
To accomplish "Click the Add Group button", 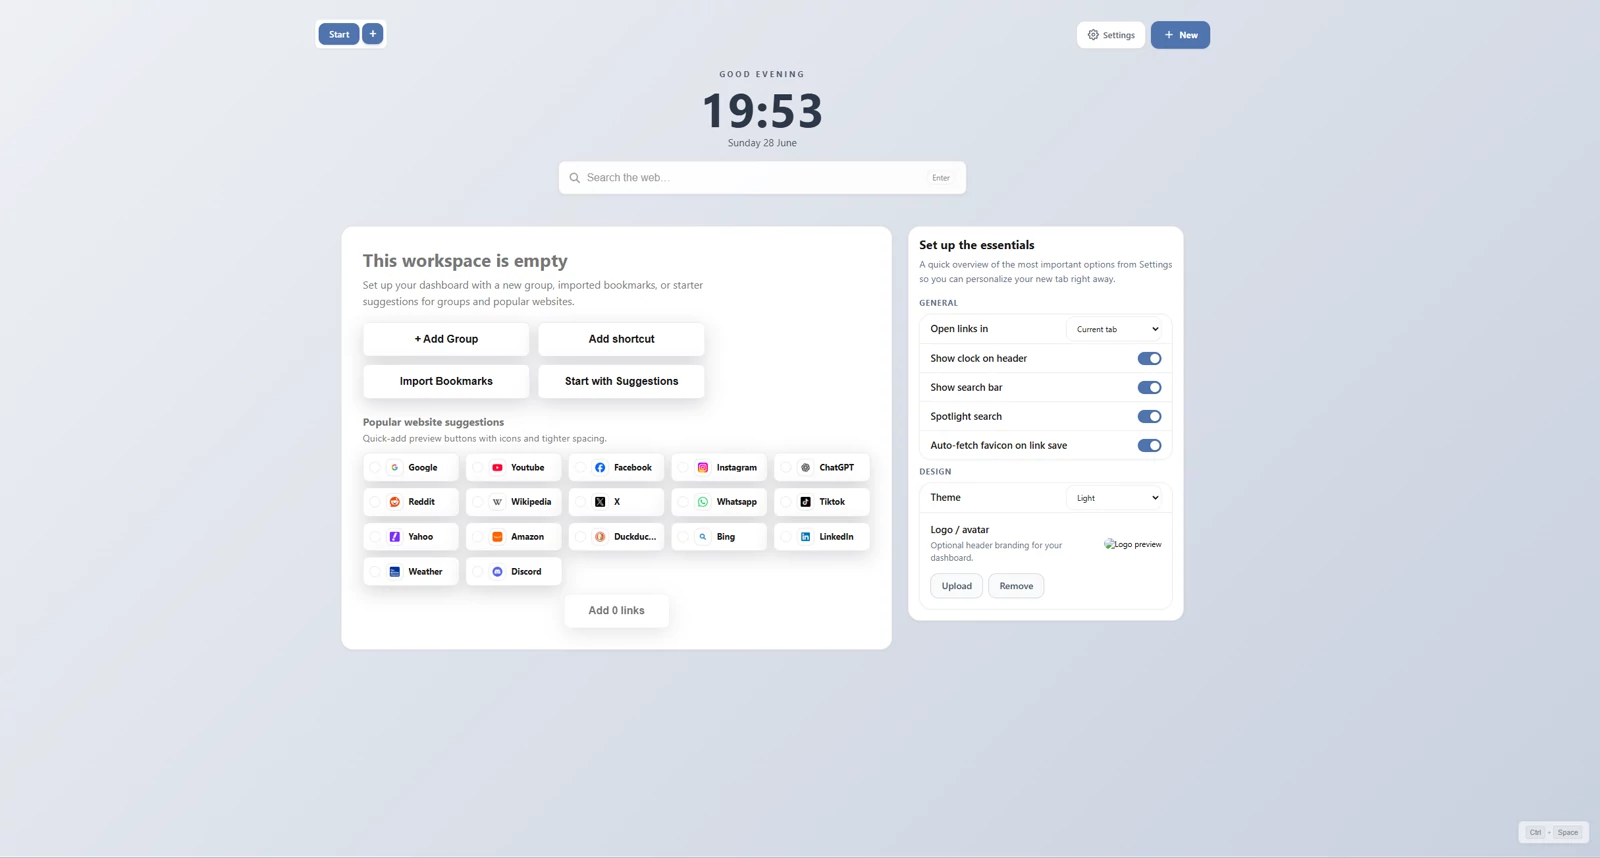I will 446,339.
